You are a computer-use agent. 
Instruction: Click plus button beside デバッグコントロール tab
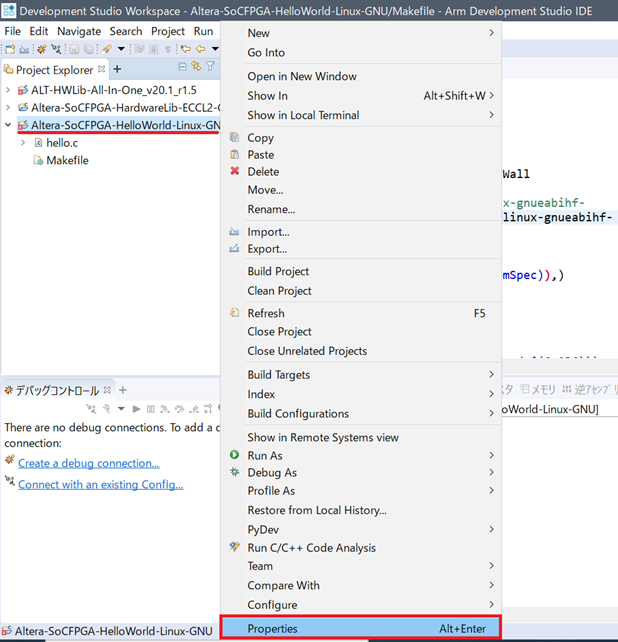pyautogui.click(x=123, y=390)
